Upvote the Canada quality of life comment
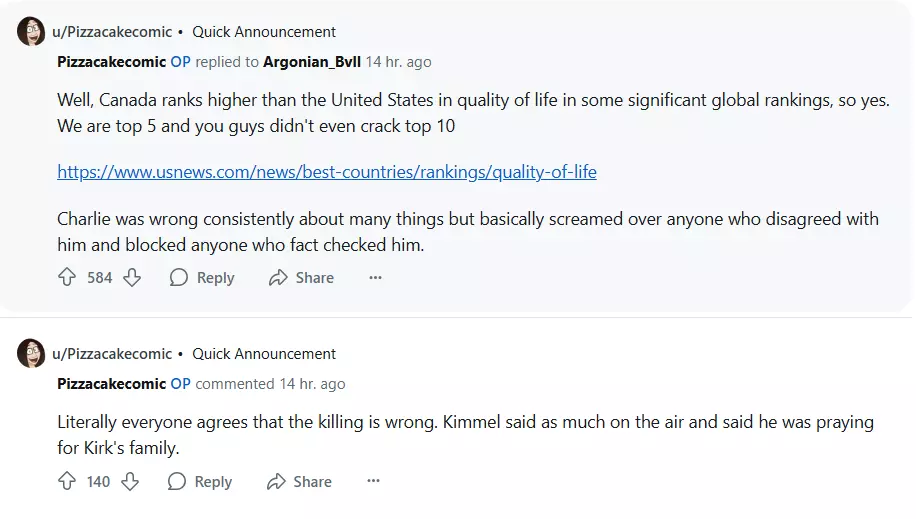The height and width of the screenshot is (519, 916). pos(67,278)
